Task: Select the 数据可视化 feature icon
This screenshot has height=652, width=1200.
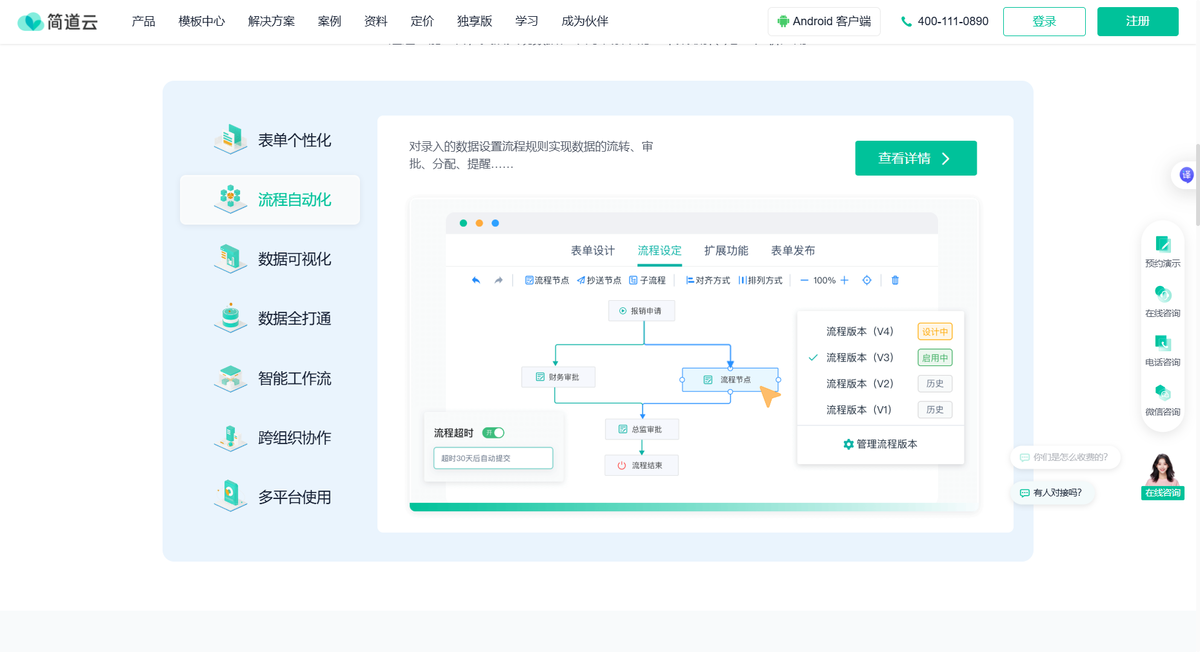Action: pyautogui.click(x=230, y=258)
